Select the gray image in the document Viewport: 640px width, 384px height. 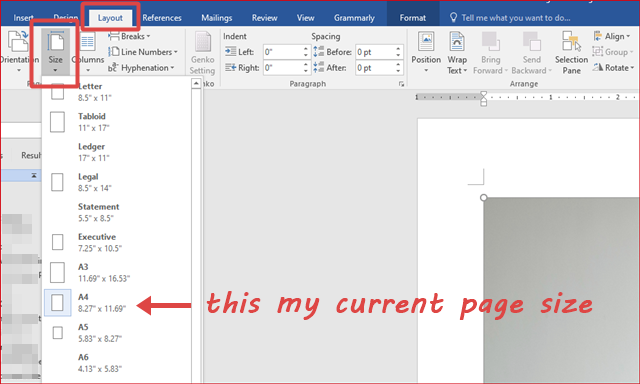click(x=561, y=290)
